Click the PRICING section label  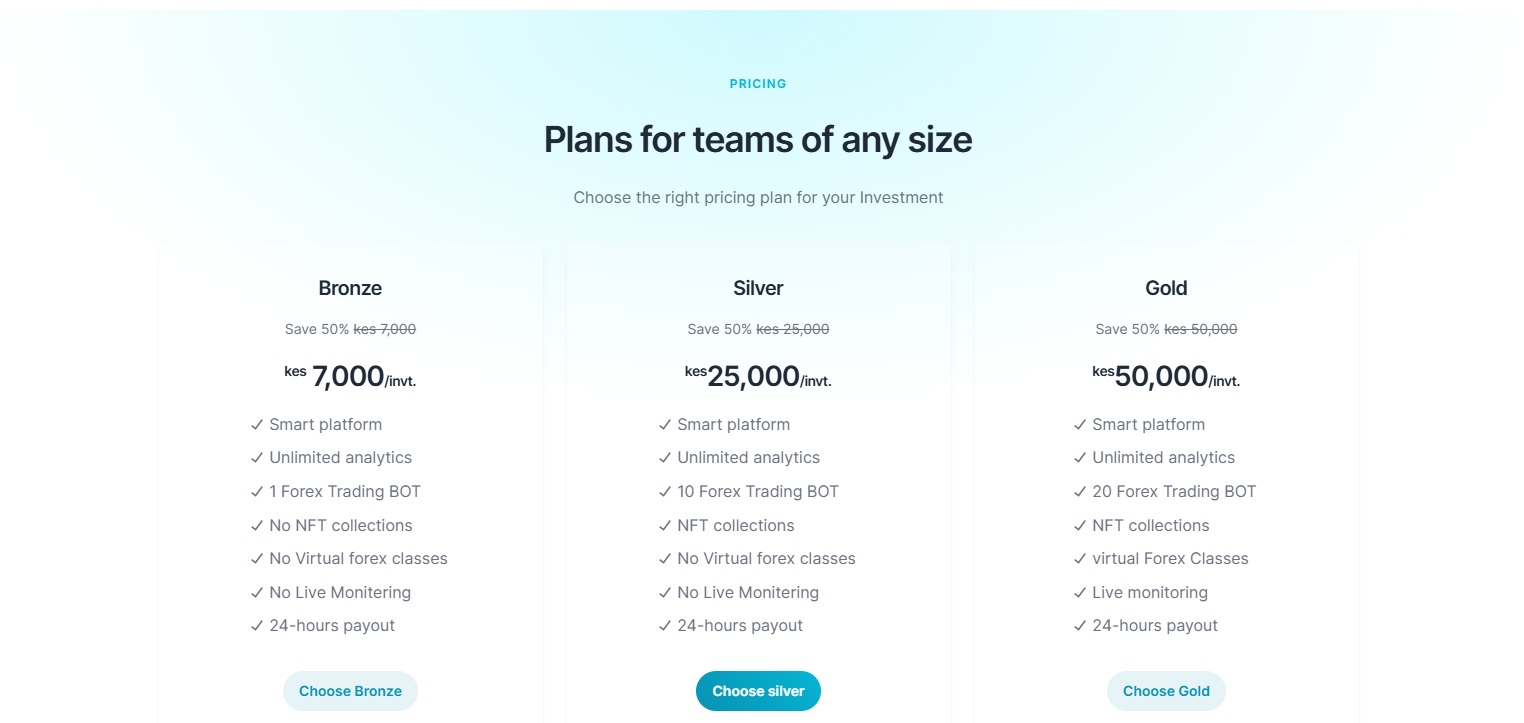click(758, 84)
